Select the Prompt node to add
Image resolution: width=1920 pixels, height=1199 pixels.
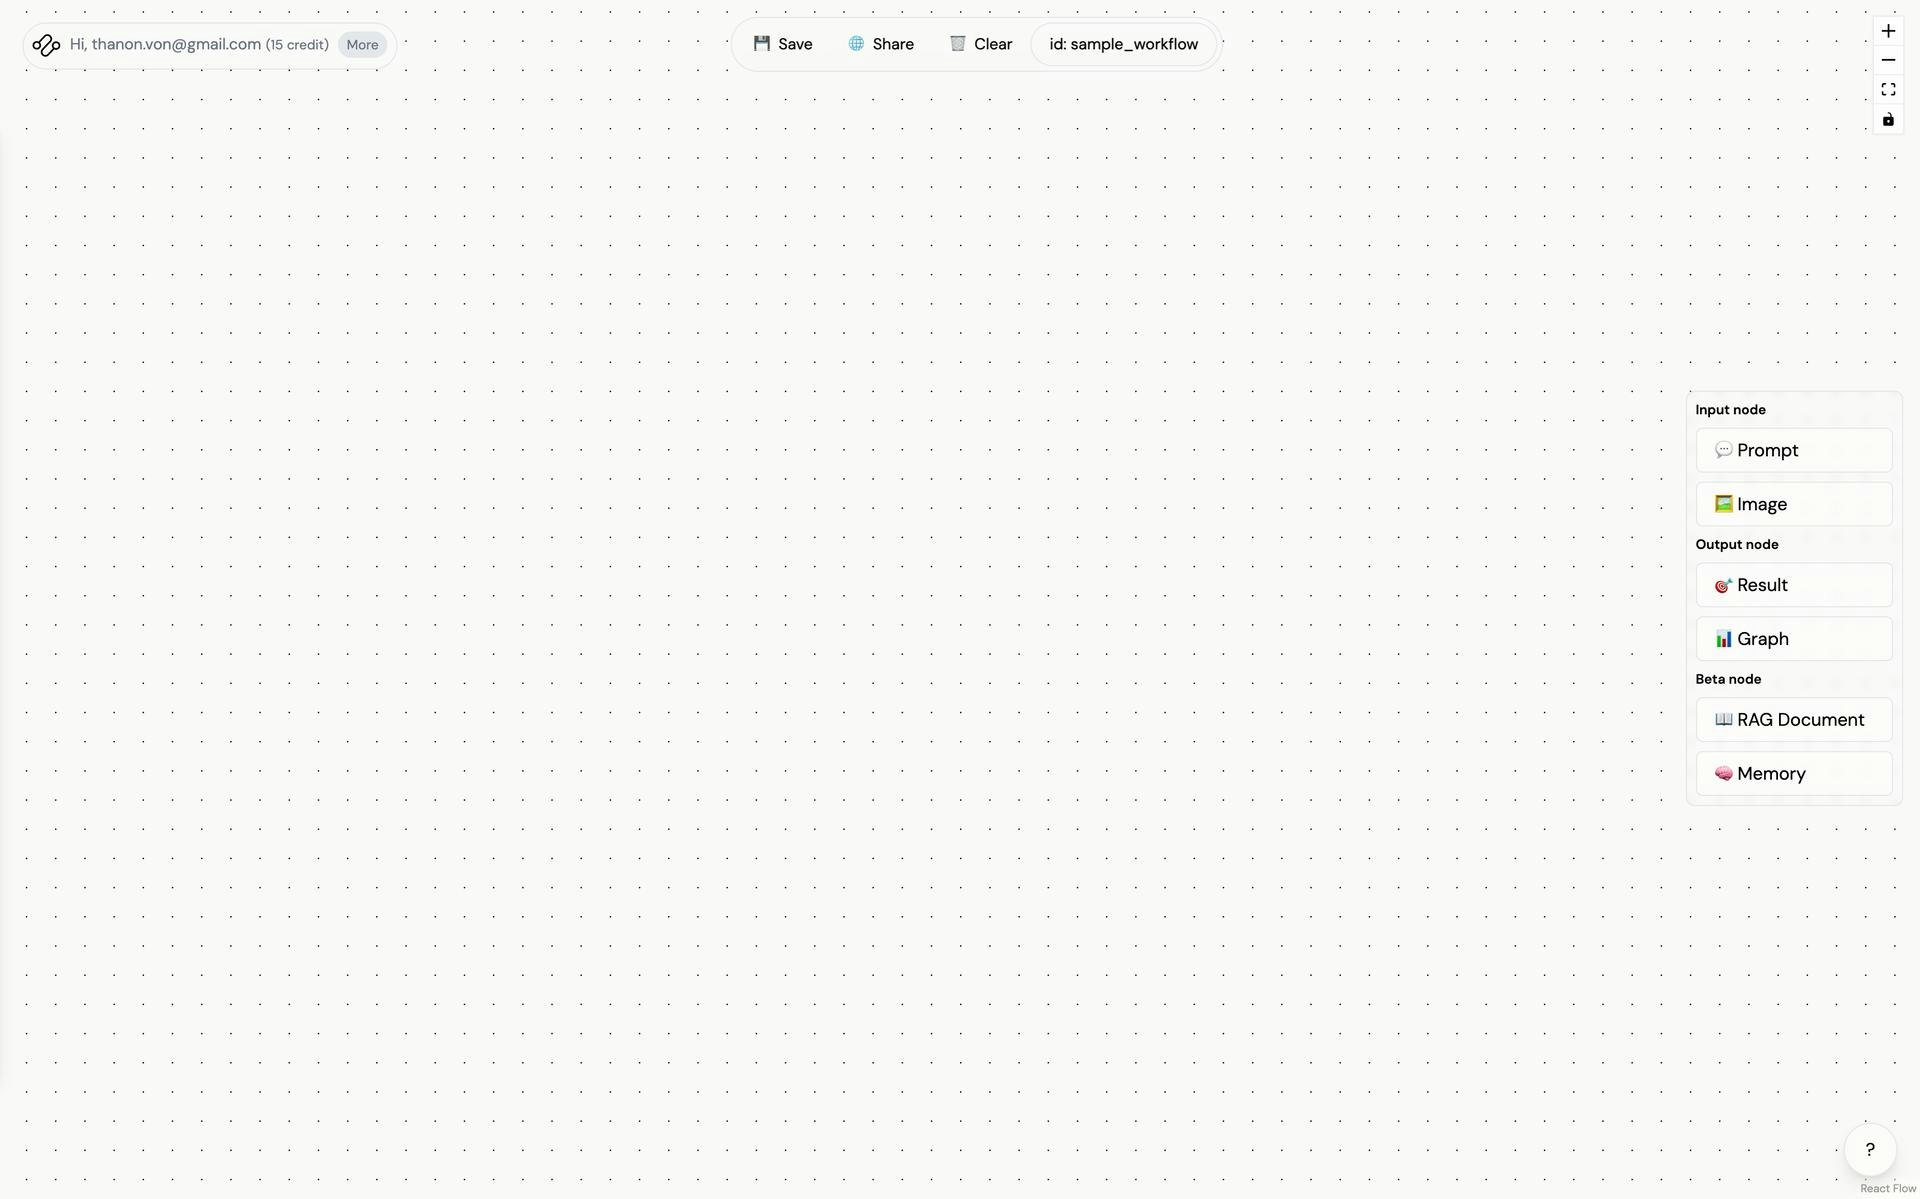1793,449
